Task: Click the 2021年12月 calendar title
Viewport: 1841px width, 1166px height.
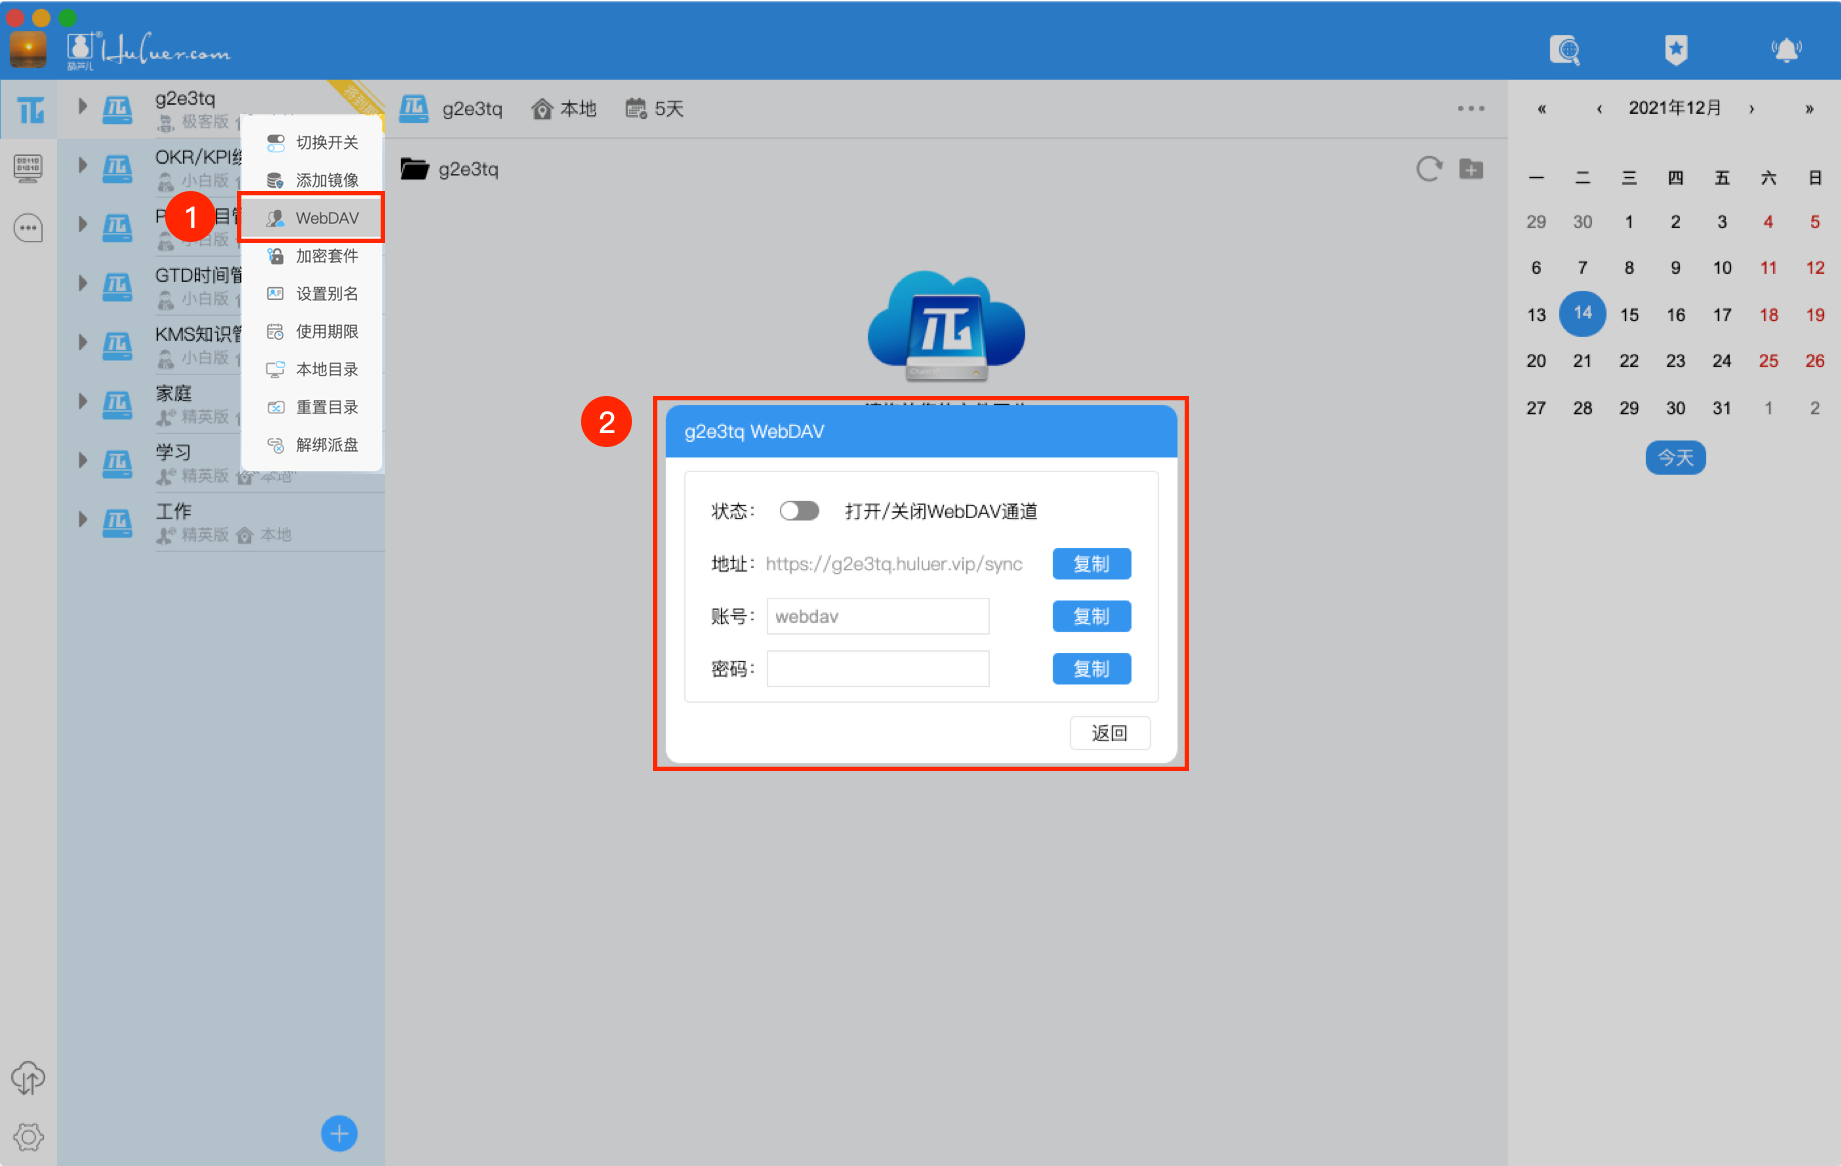Action: pyautogui.click(x=1675, y=108)
